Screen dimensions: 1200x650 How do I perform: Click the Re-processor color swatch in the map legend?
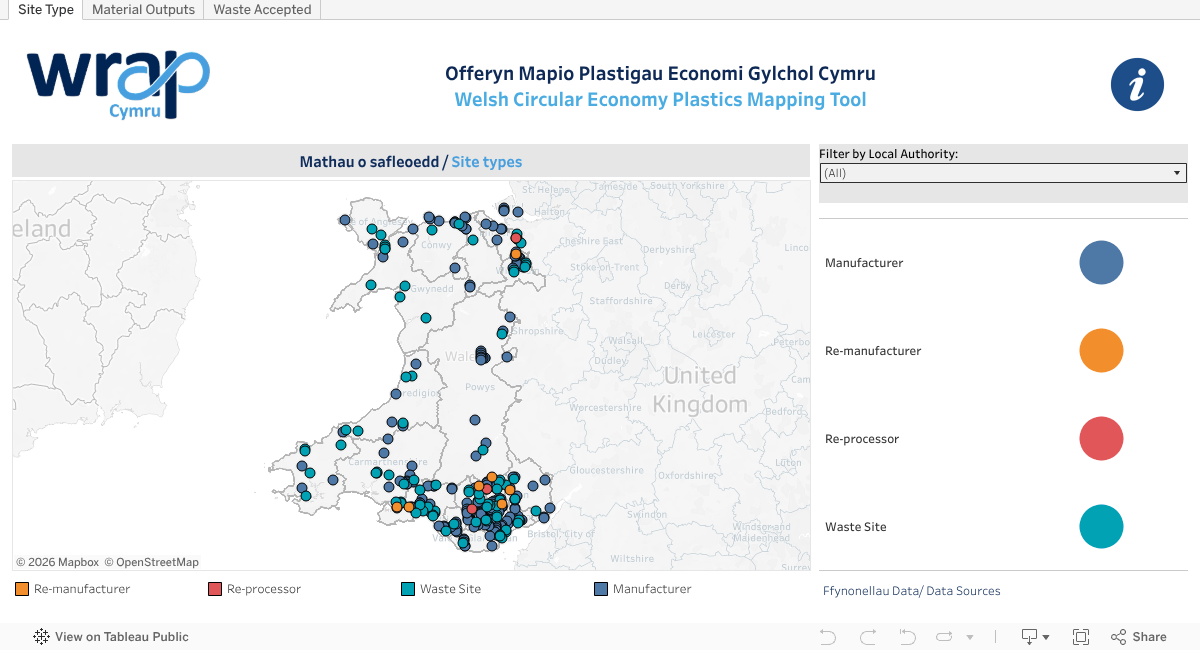215,588
